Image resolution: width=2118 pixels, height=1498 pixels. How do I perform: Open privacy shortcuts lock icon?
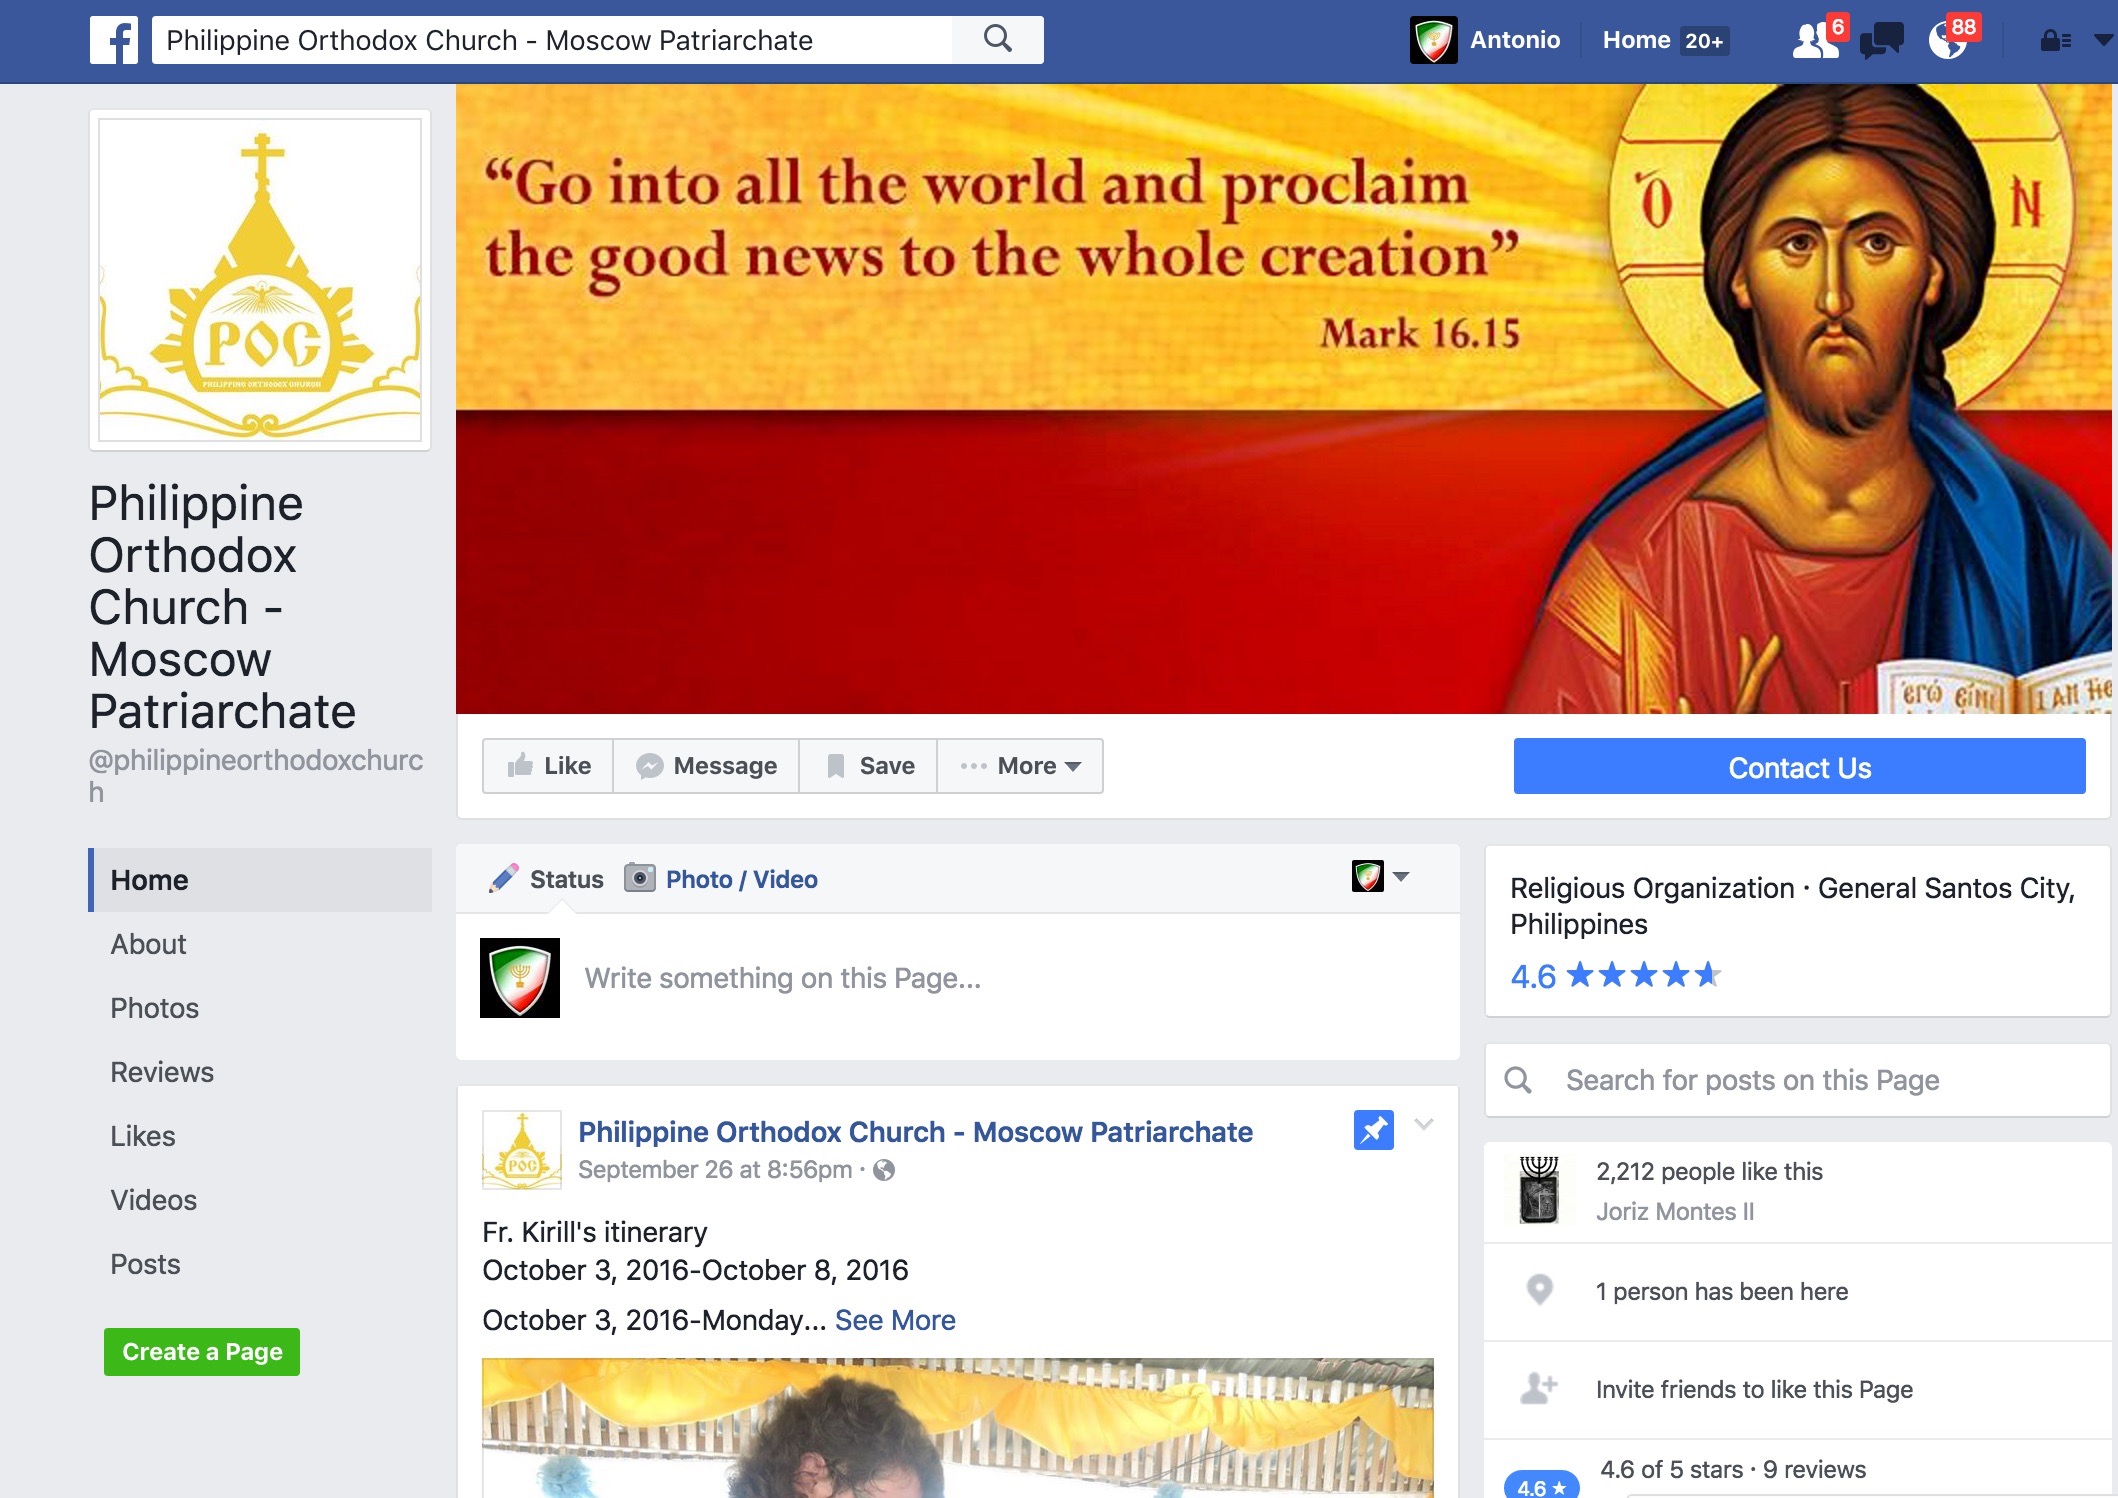tap(2055, 41)
